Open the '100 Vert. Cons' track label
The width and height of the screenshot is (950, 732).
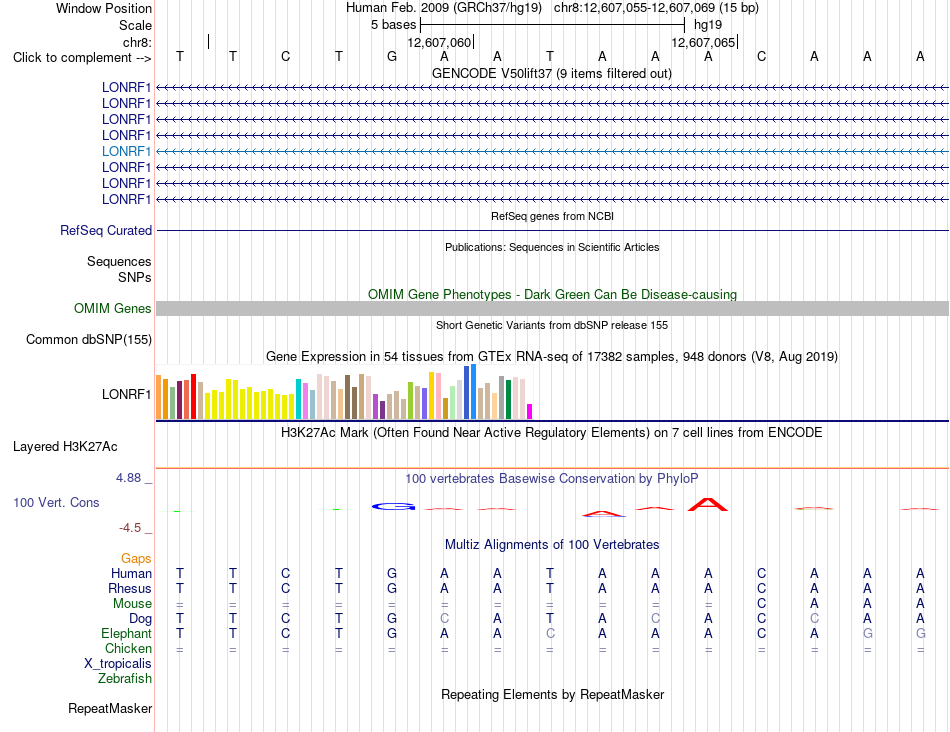coord(56,502)
